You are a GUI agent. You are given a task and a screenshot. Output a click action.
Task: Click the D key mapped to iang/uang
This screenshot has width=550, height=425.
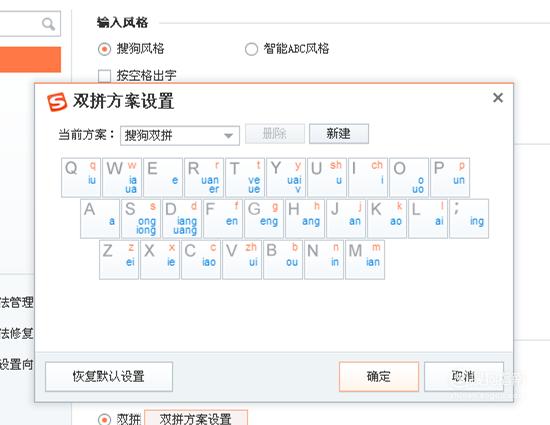[182, 219]
